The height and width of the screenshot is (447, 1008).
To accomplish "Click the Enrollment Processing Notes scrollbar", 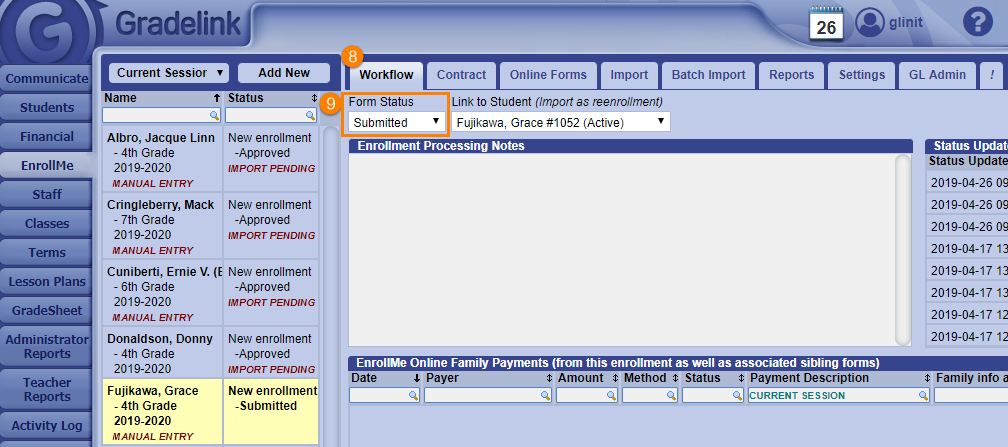I will click(x=903, y=248).
